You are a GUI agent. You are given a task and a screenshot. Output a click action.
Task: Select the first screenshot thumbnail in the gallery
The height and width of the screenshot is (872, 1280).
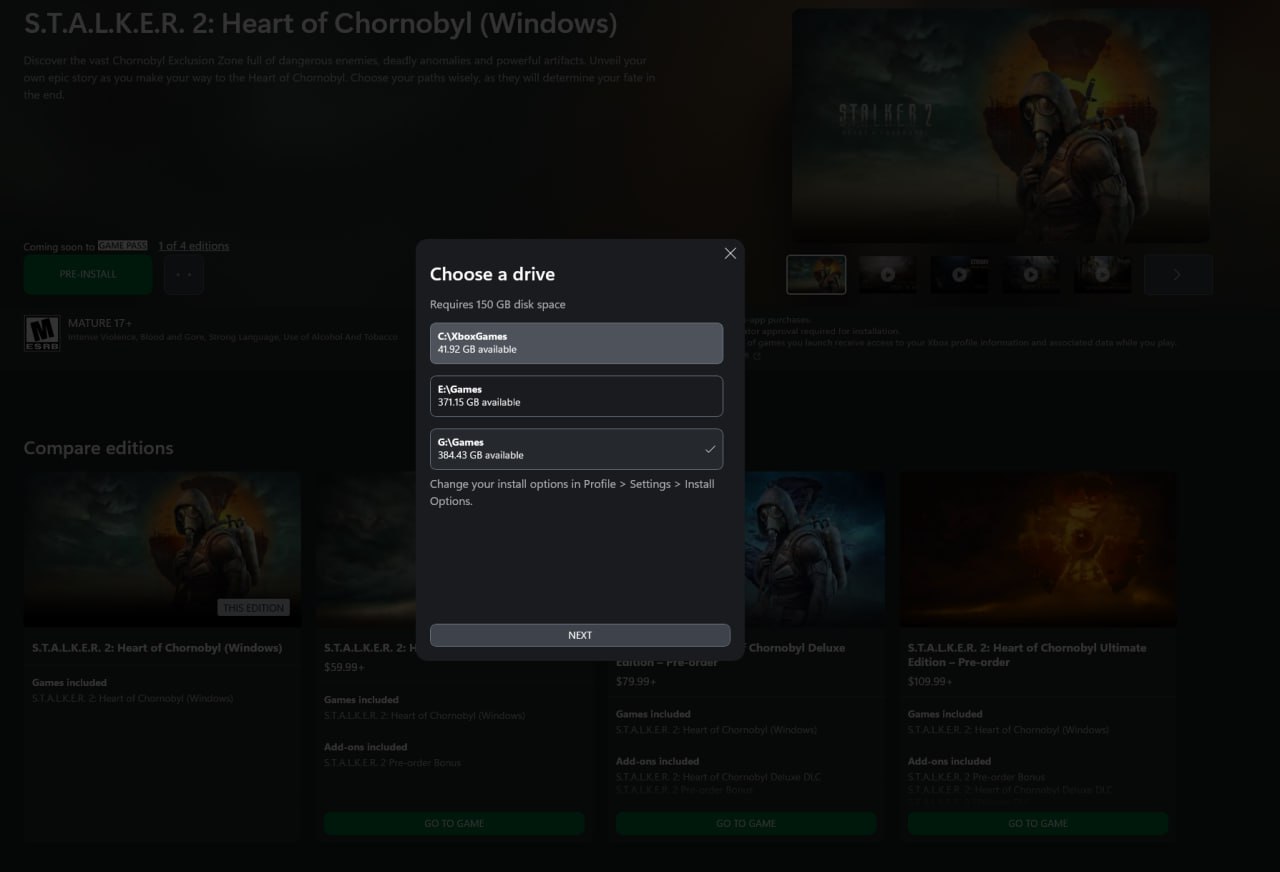pyautogui.click(x=816, y=274)
